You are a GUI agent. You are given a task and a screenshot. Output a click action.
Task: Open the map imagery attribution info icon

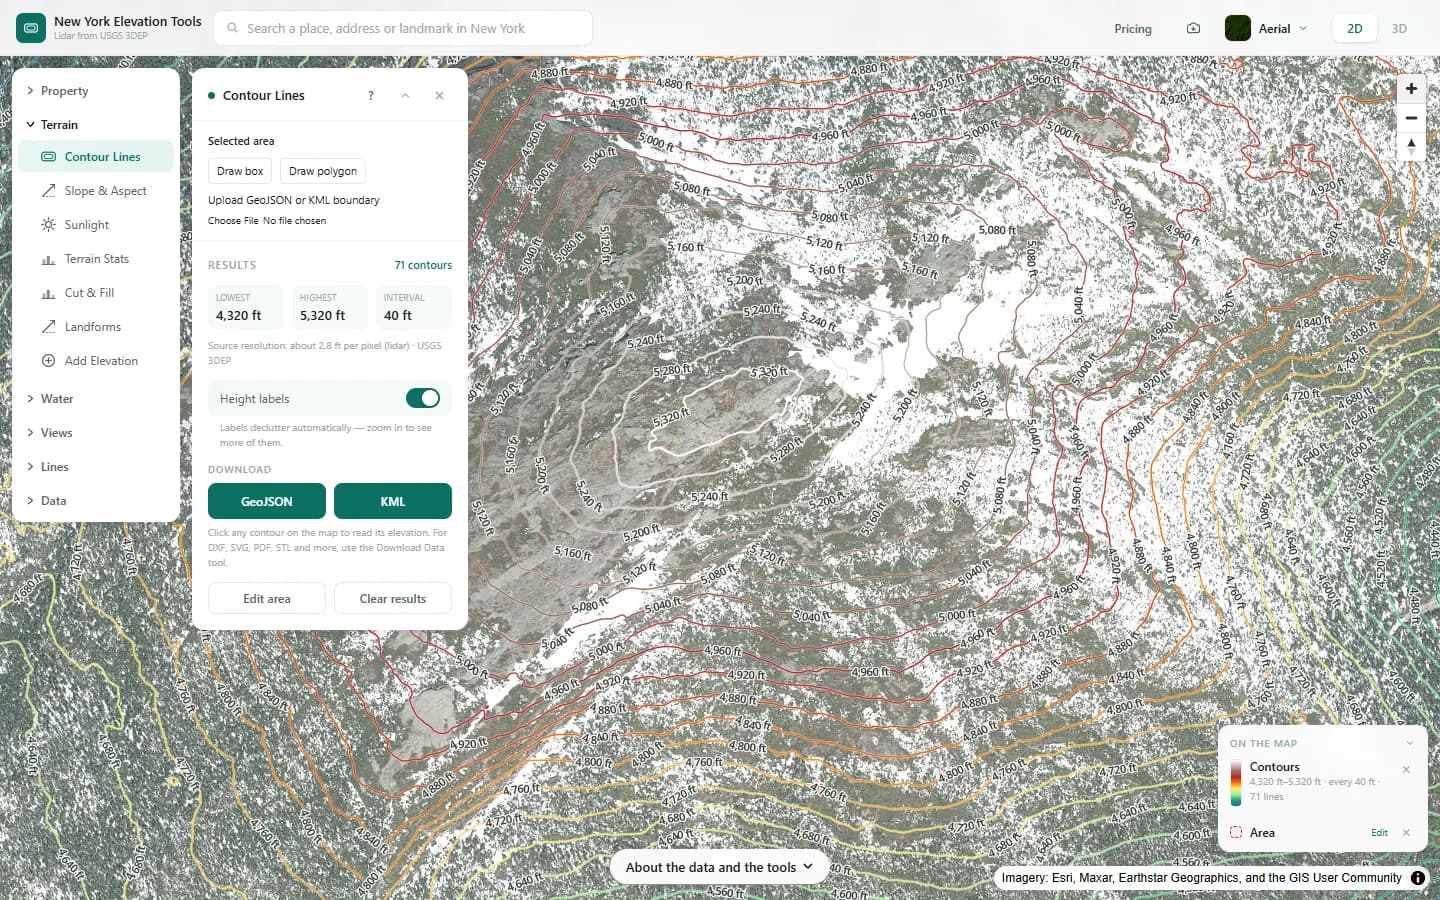[x=1418, y=878]
